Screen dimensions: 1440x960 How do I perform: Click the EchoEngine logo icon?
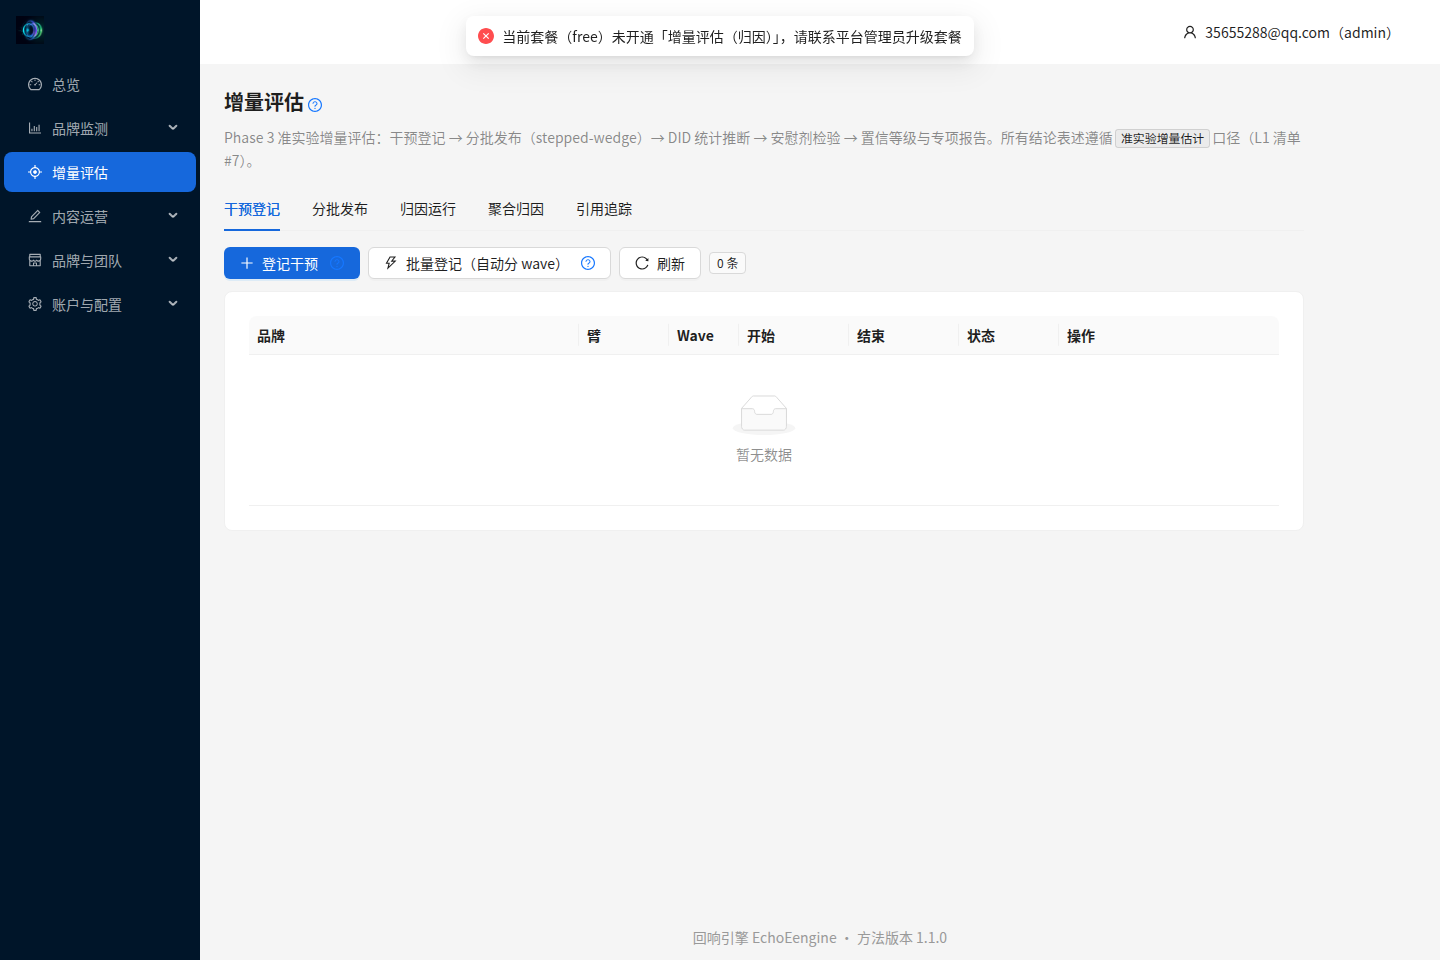coord(31,30)
